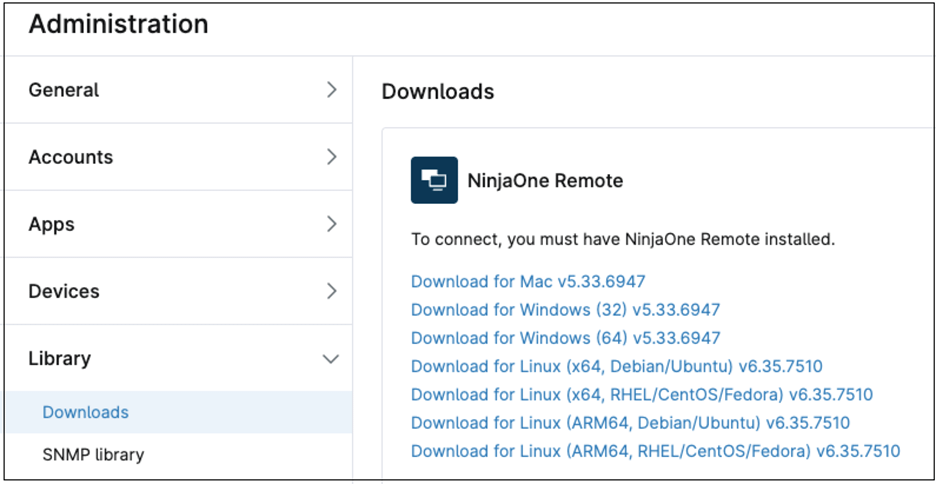936x484 pixels.
Task: Expand the General section chevron
Action: point(331,90)
